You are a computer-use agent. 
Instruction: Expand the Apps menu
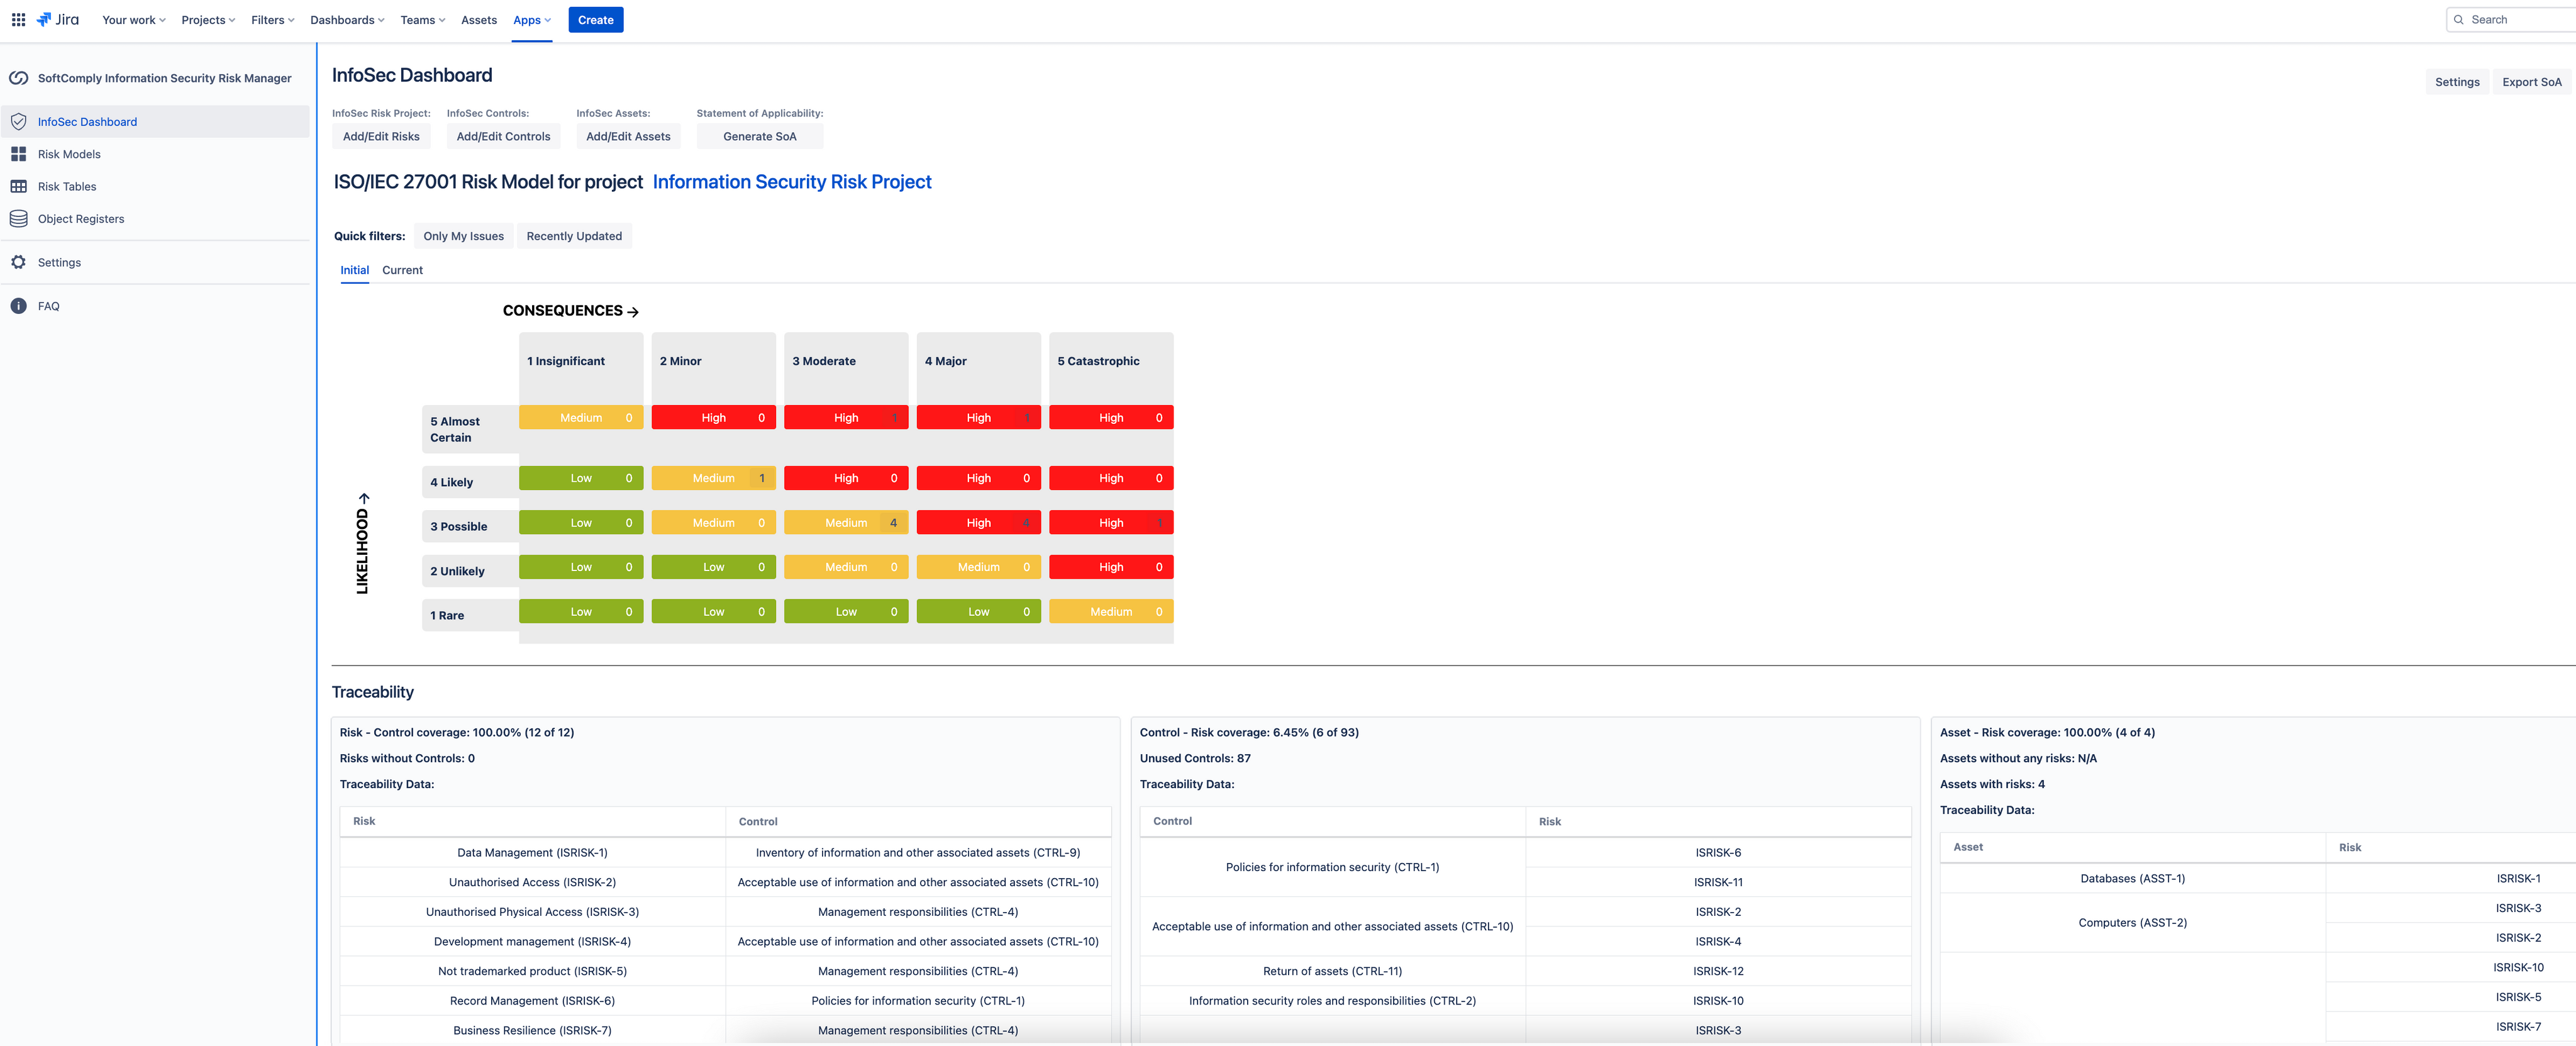click(531, 19)
